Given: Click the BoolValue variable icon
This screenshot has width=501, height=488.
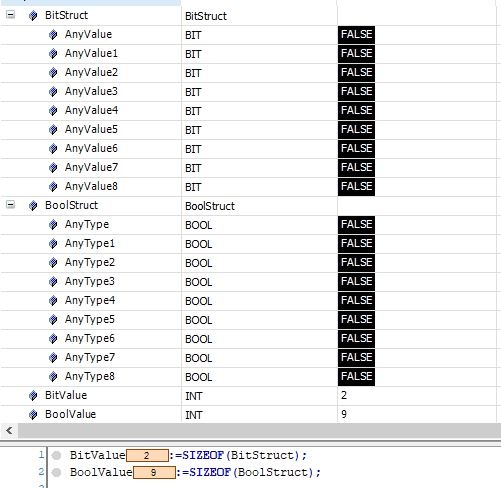Looking at the screenshot, I should [x=33, y=414].
